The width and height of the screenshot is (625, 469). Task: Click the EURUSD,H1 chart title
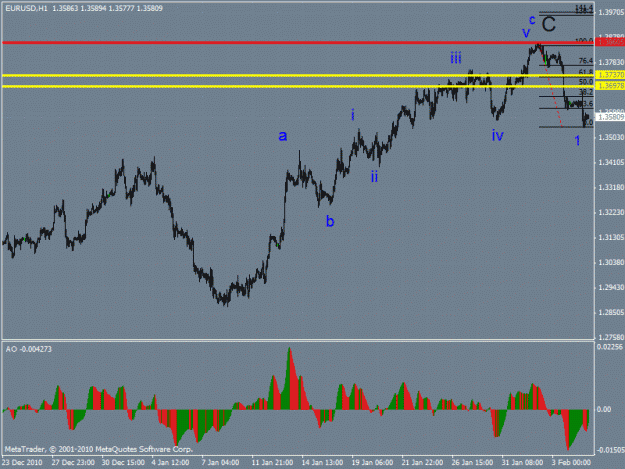point(26,8)
